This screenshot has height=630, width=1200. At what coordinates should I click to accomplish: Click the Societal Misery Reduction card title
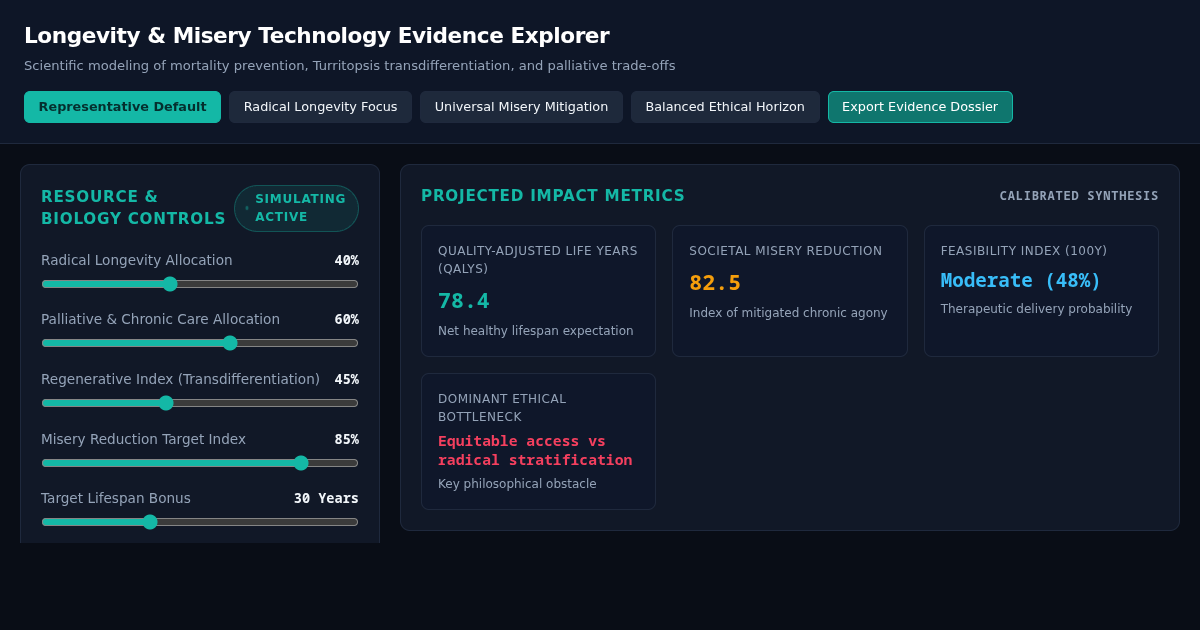[786, 251]
